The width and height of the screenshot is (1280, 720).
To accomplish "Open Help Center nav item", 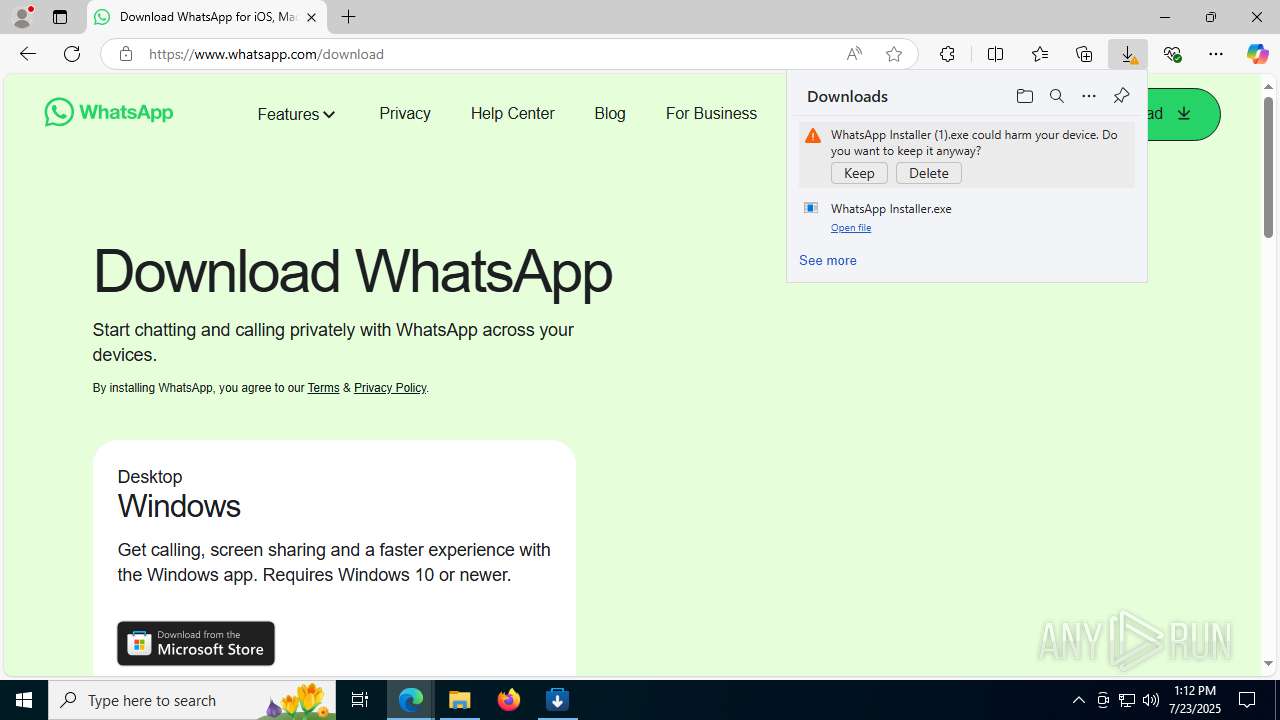I will point(512,113).
